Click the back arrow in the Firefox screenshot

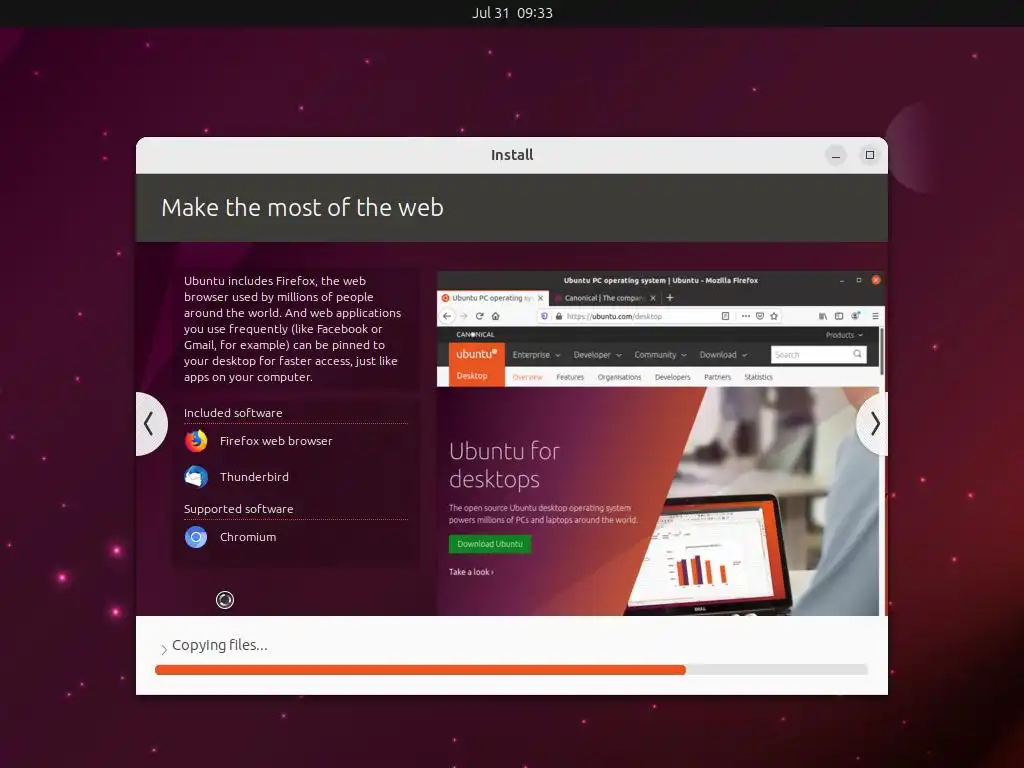point(447,316)
